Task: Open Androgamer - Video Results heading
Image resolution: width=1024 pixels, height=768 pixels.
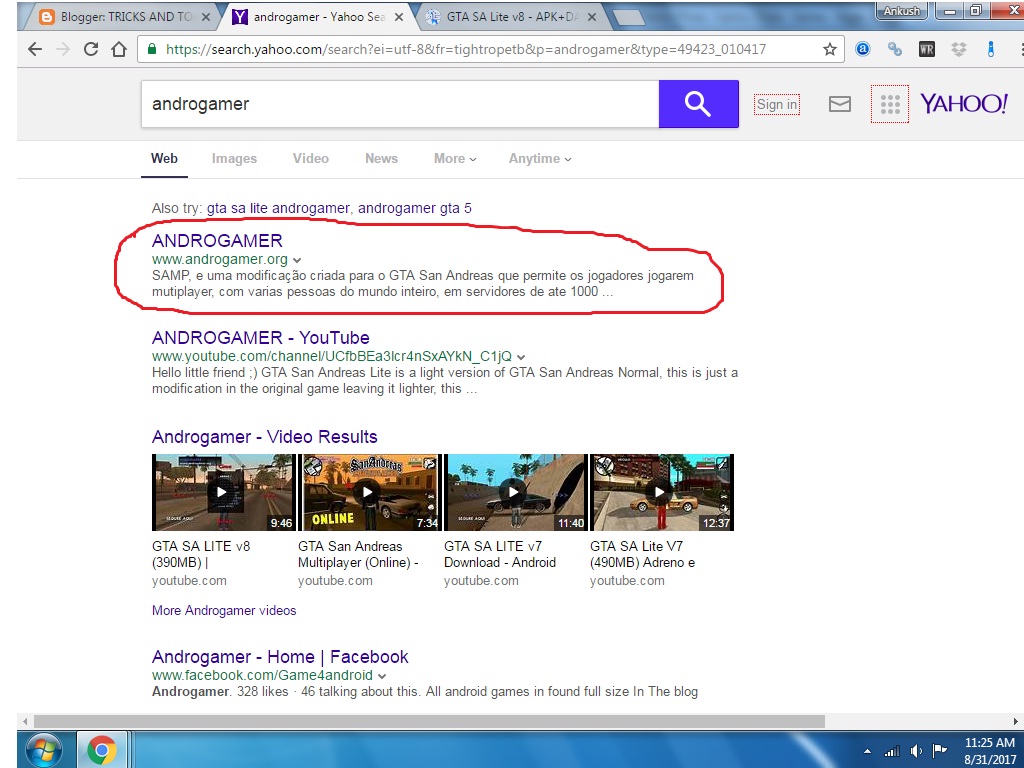Action: pos(264,437)
